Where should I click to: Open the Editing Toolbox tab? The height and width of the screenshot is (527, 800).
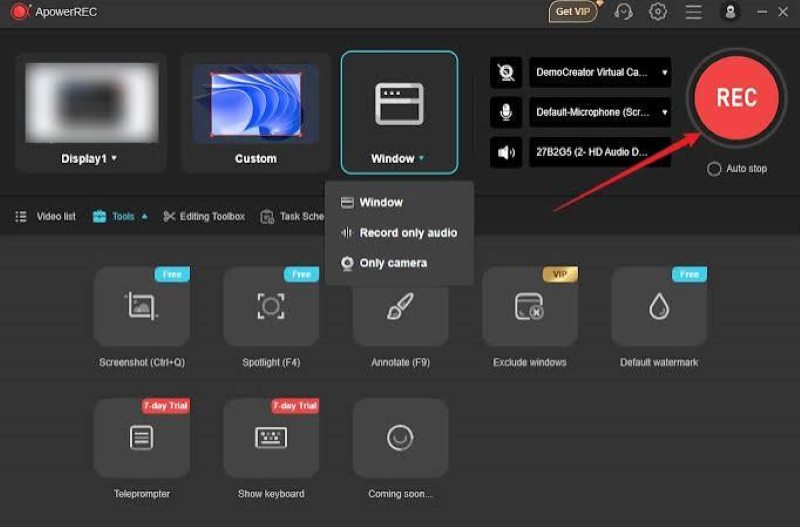[204, 216]
